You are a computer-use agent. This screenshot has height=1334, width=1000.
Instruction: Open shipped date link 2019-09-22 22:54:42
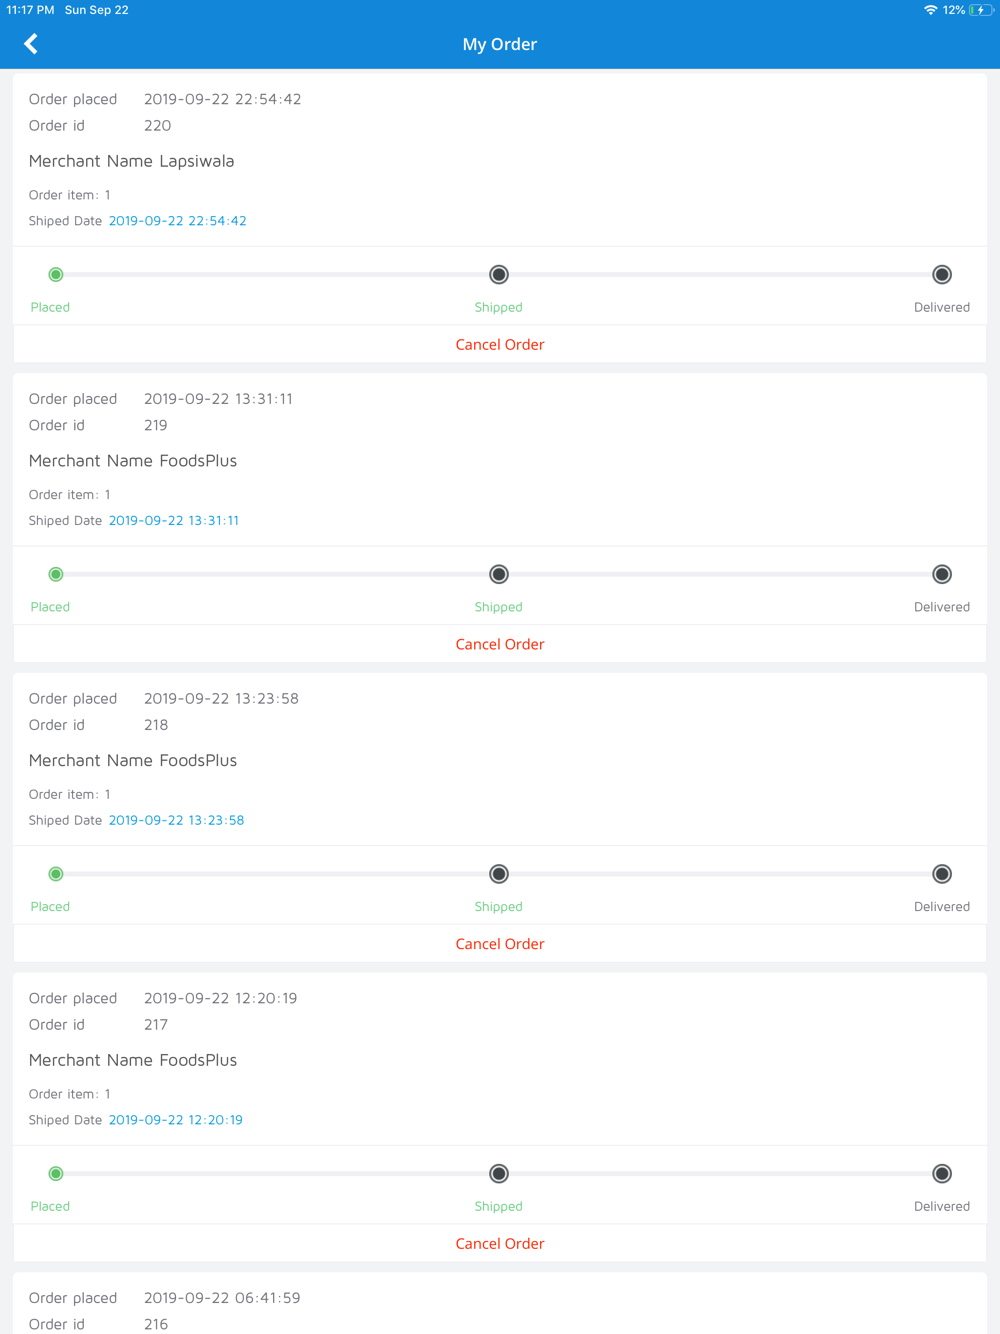tap(177, 221)
